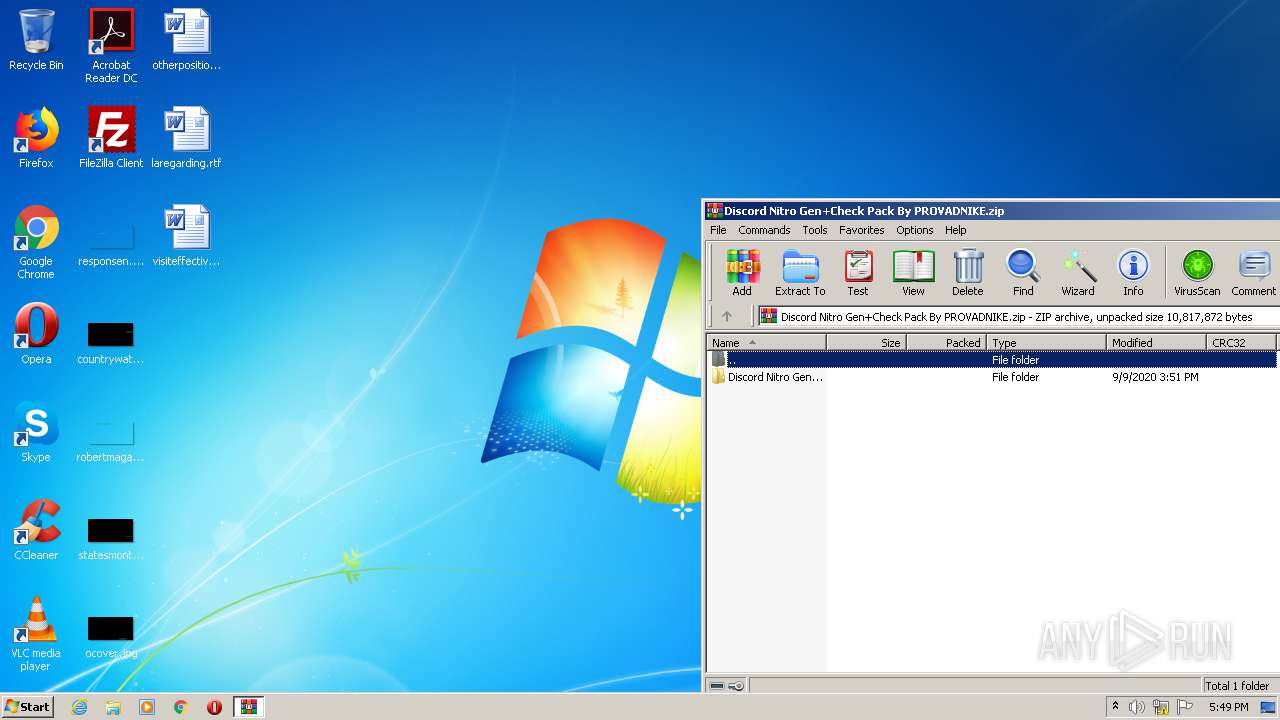
Task: Select the CCleaner desktop shortcut
Action: click(x=36, y=530)
